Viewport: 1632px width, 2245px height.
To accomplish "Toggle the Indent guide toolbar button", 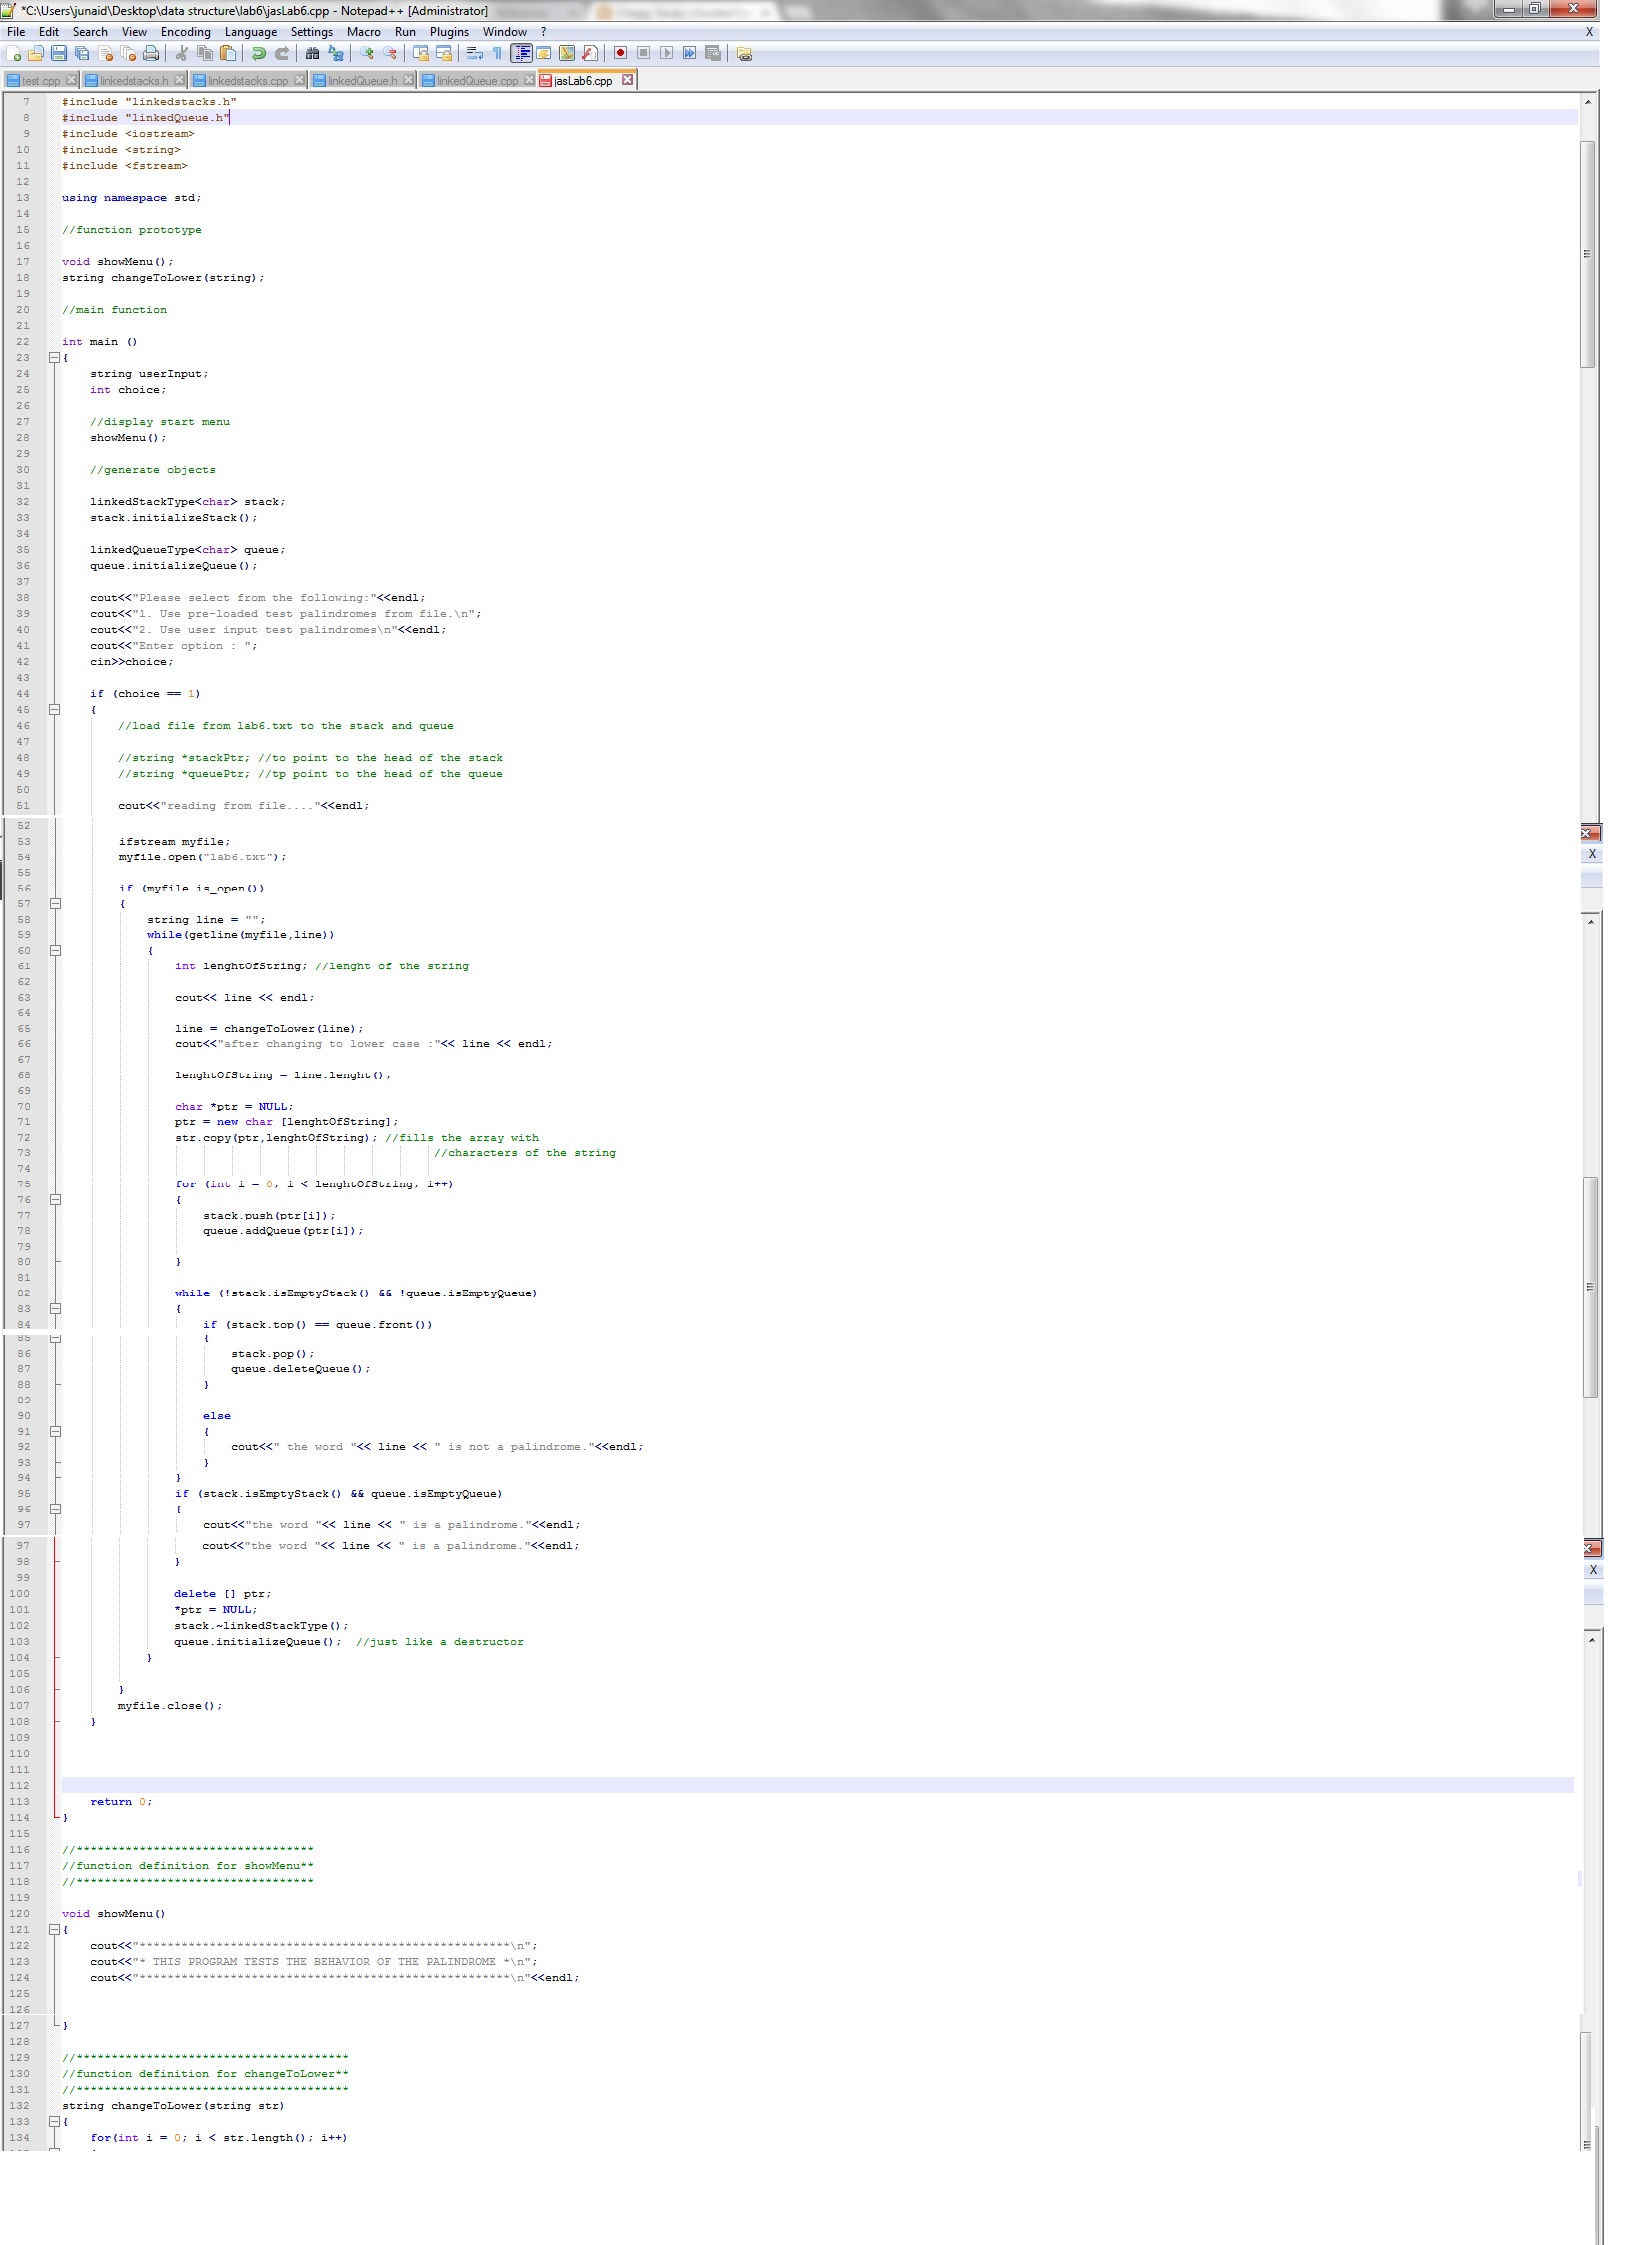I will click(x=521, y=54).
